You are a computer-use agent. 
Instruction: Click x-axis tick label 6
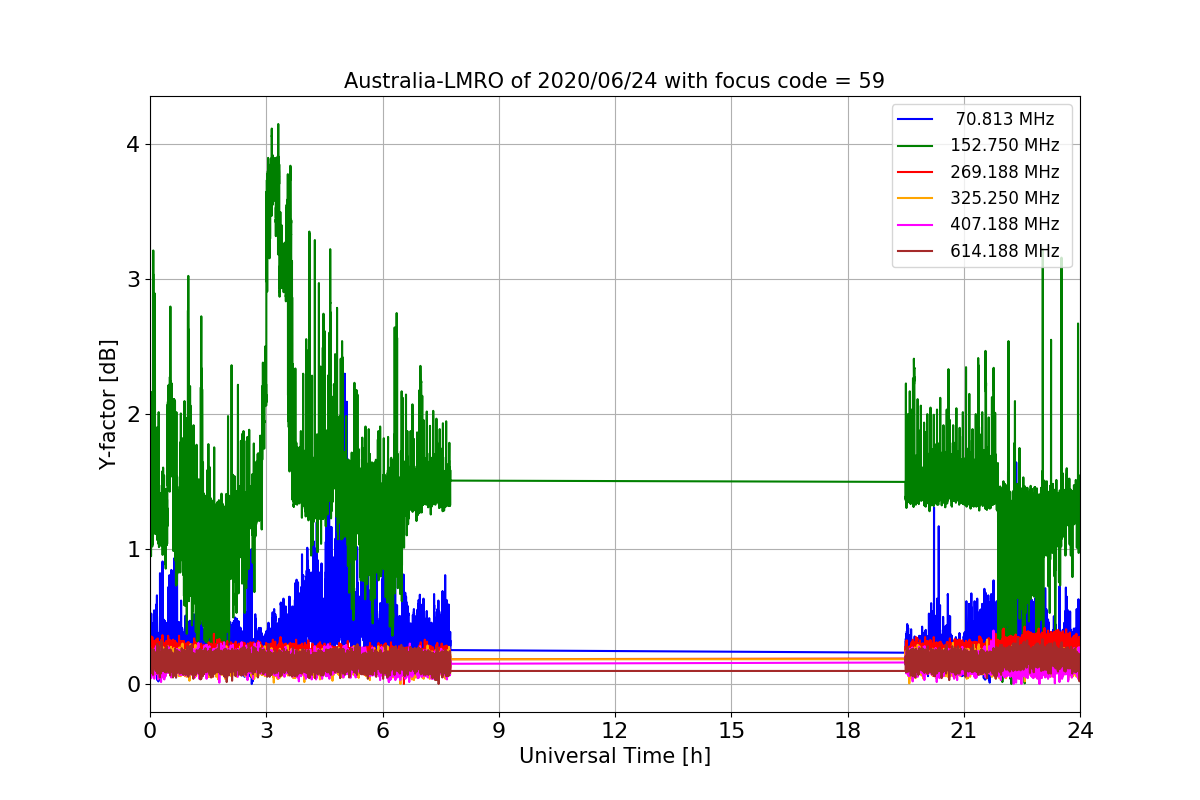tap(382, 731)
